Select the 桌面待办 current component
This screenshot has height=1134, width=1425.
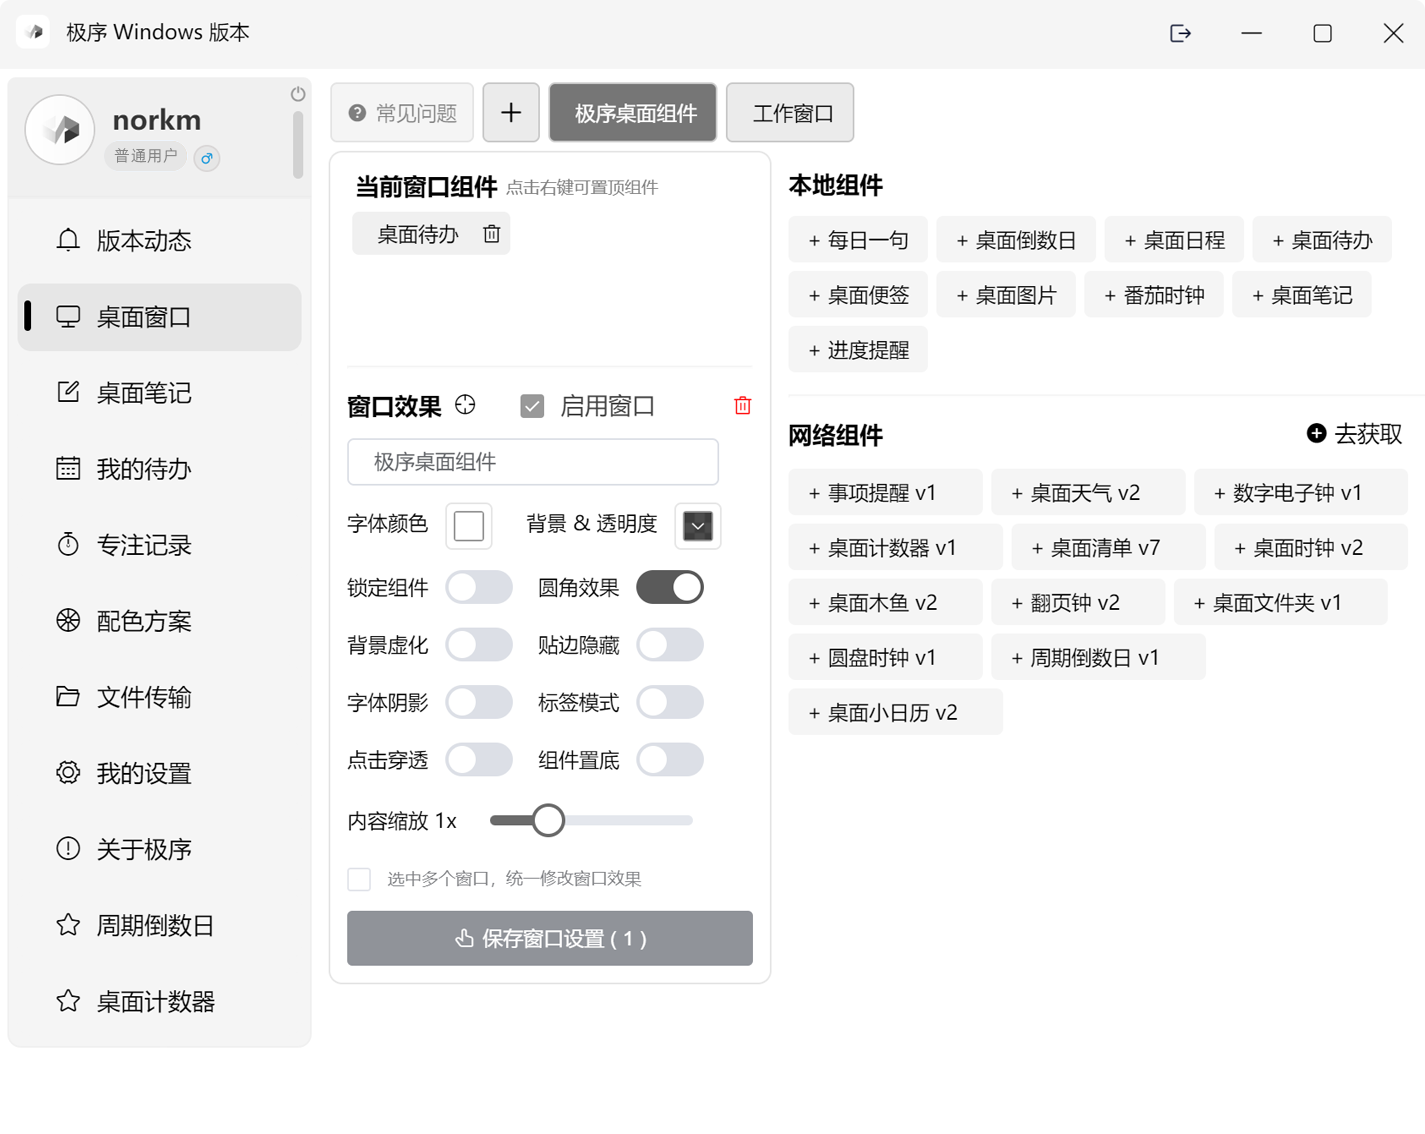(x=417, y=234)
